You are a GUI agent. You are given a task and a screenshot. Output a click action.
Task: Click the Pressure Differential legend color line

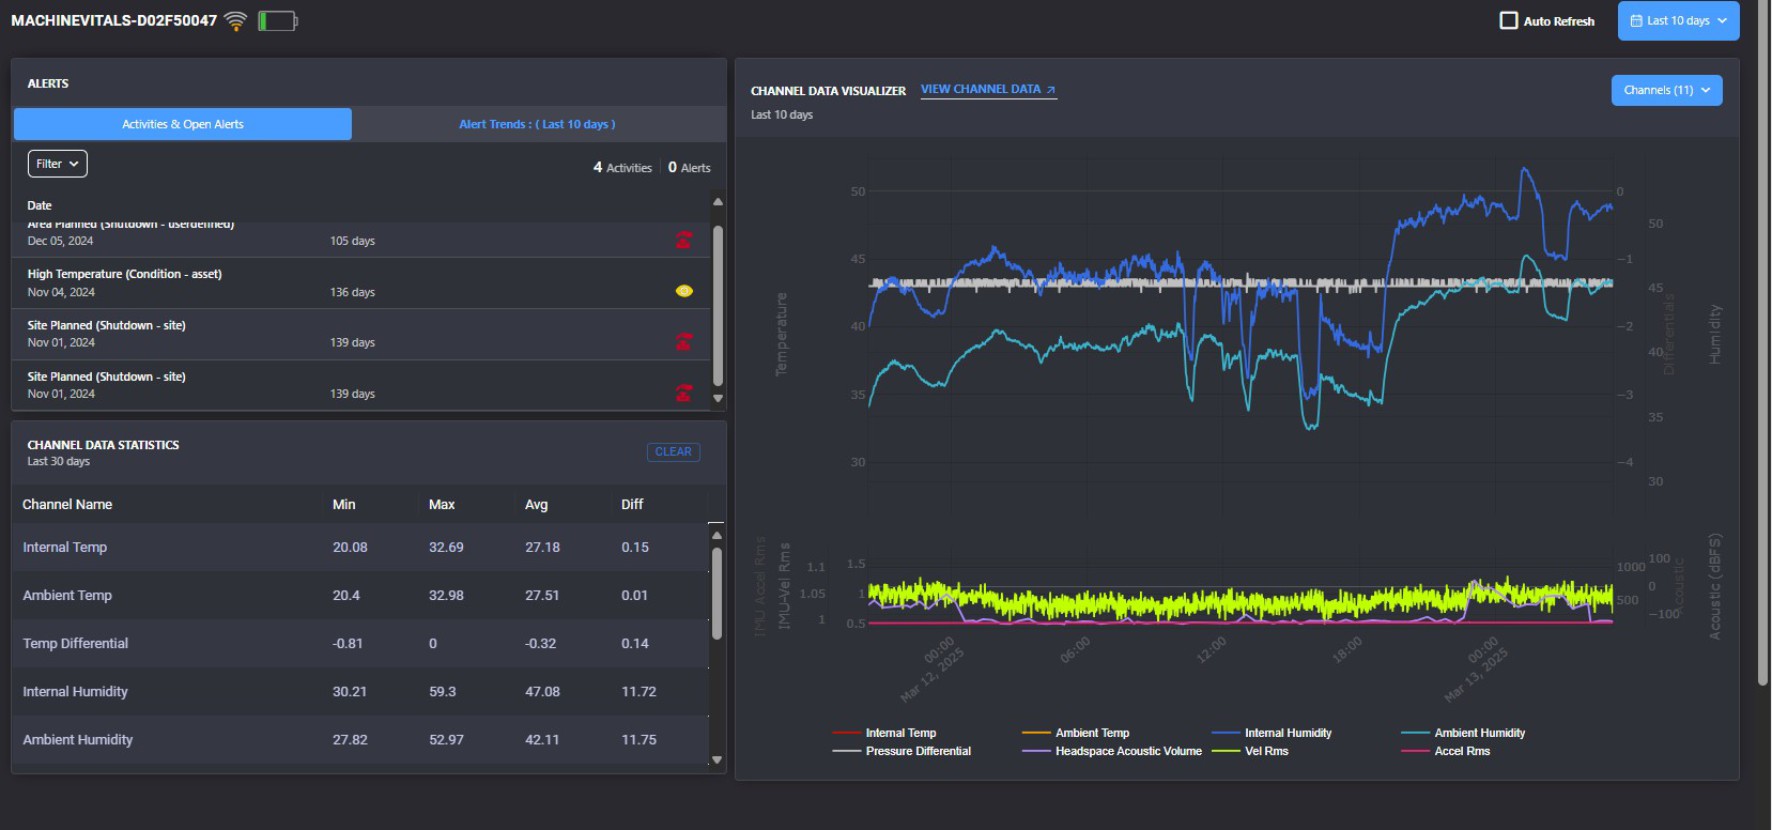coord(846,751)
